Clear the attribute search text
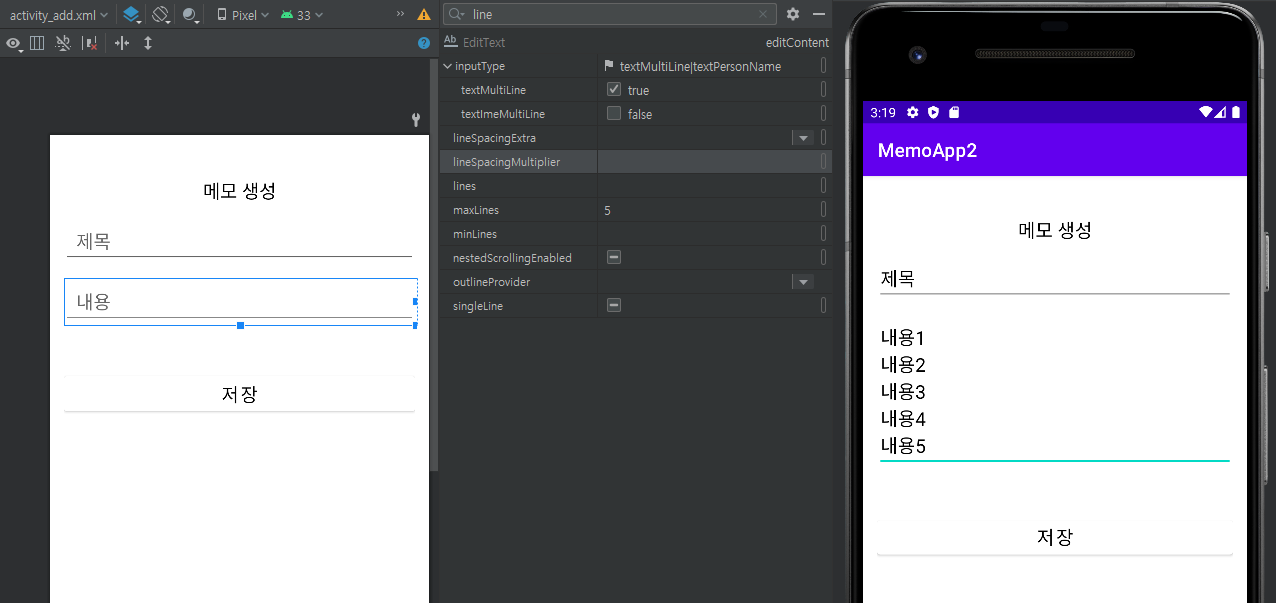This screenshot has height=603, width=1276. point(764,15)
